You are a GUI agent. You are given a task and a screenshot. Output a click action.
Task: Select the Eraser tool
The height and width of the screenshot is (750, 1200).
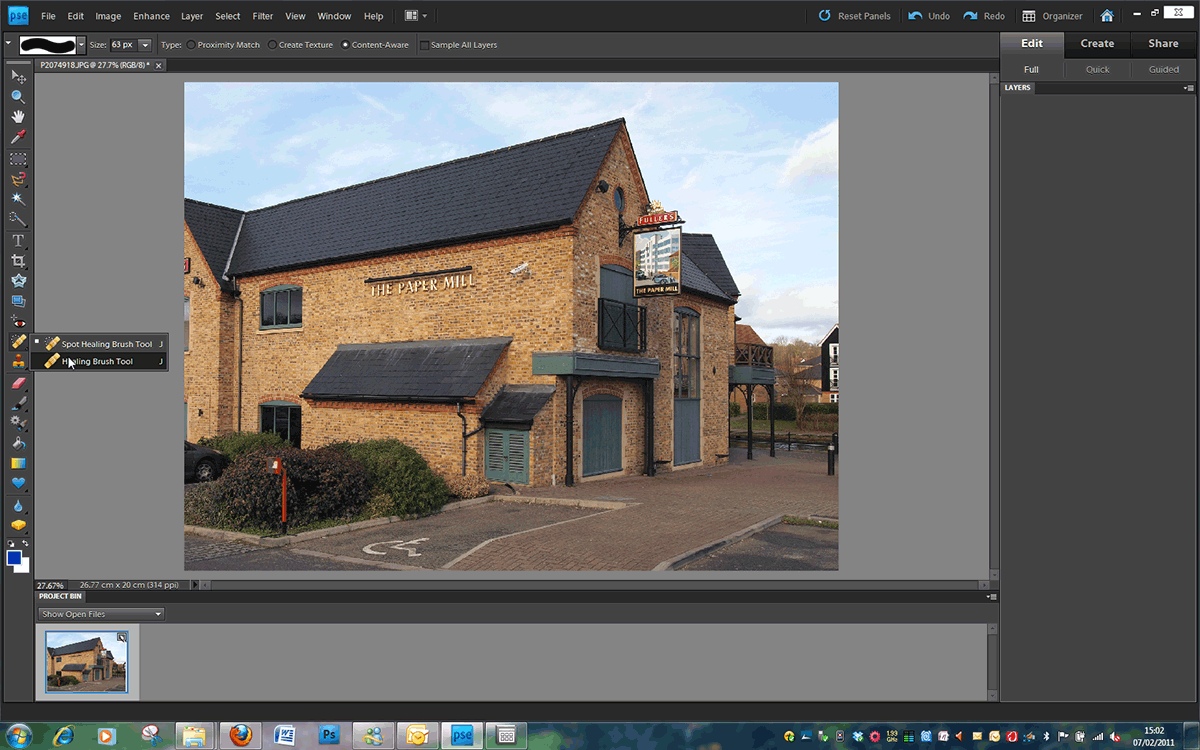[18, 382]
